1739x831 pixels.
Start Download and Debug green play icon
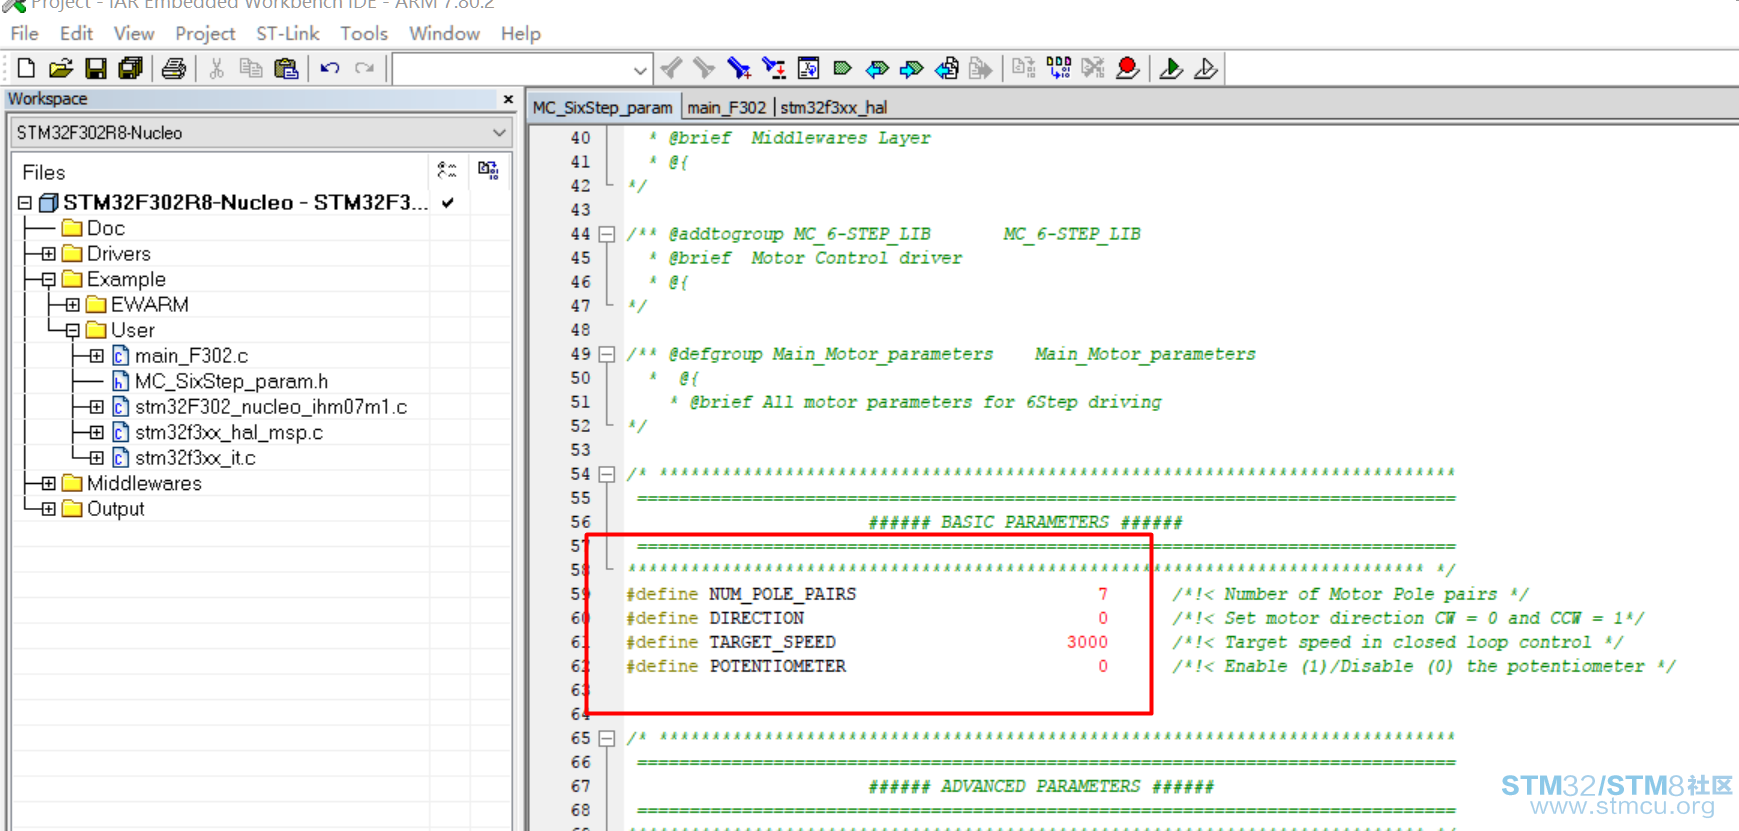point(1171,68)
